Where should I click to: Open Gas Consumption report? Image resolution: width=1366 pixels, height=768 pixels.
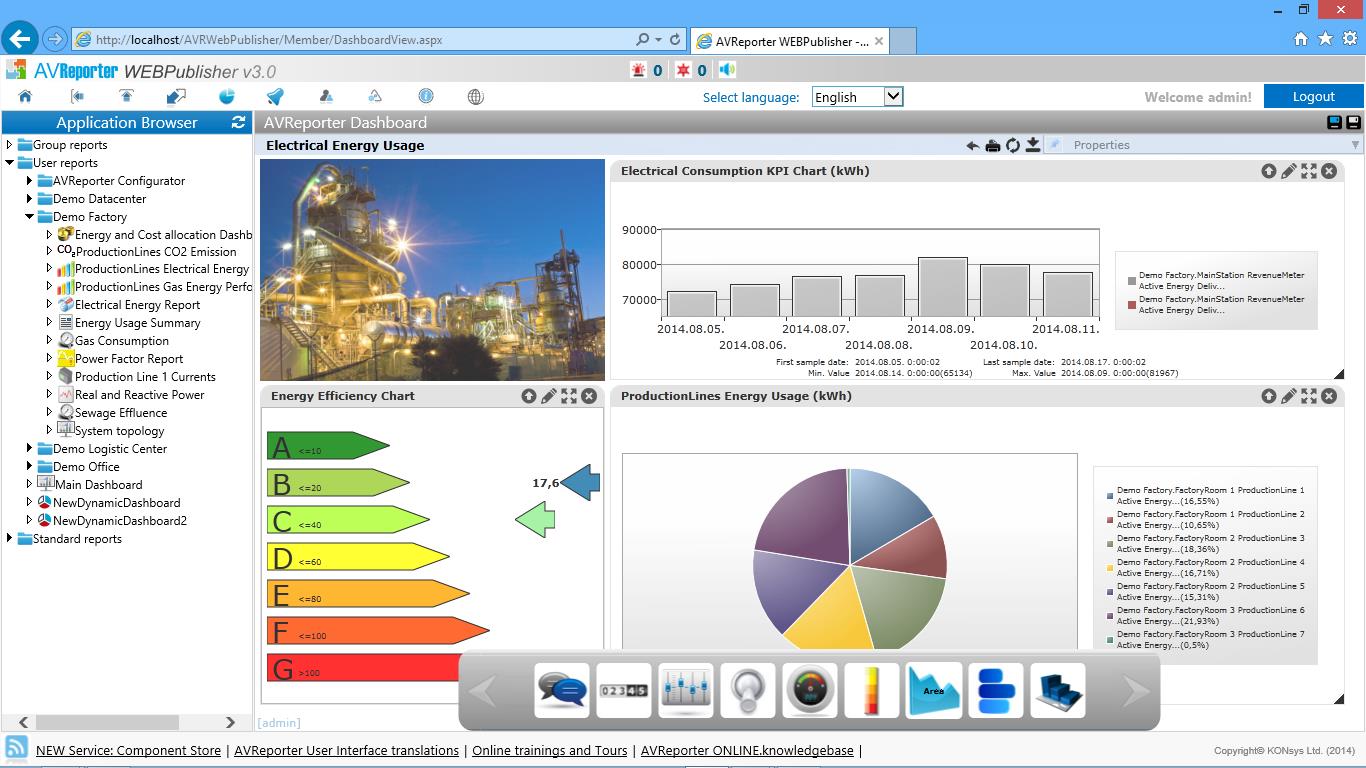[122, 341]
